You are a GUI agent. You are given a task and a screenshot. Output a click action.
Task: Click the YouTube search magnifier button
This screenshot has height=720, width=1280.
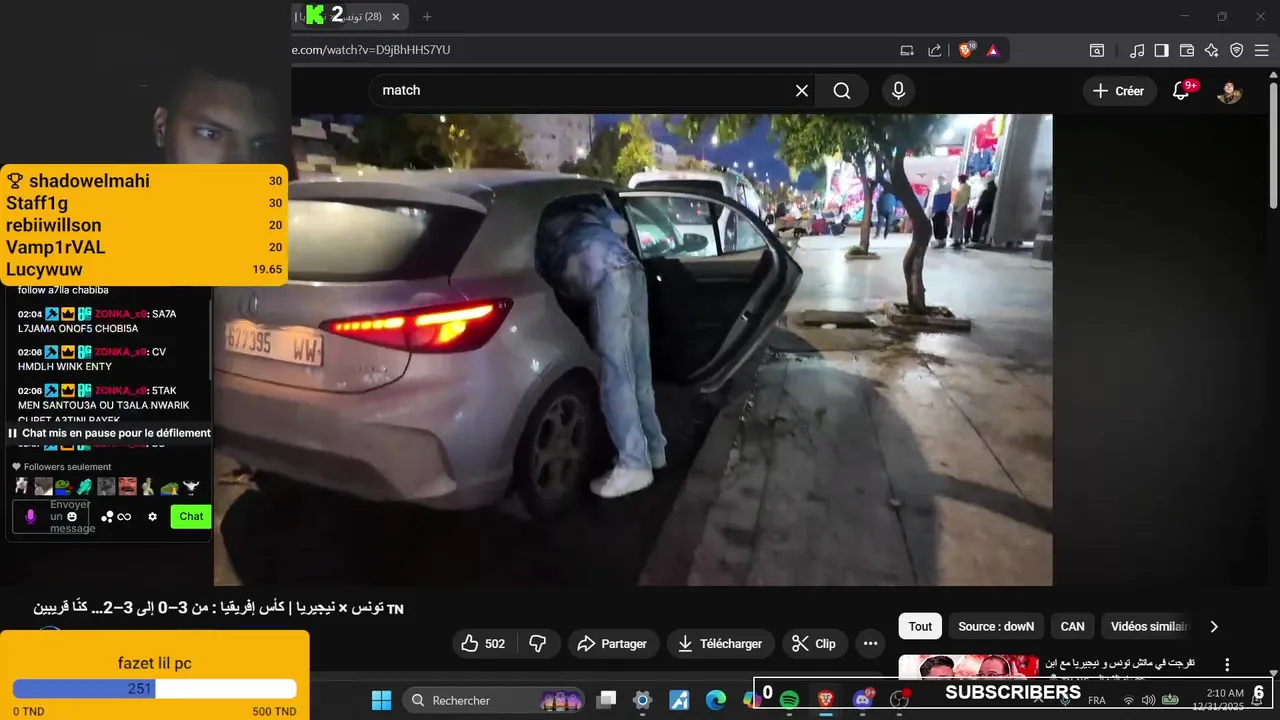click(842, 91)
